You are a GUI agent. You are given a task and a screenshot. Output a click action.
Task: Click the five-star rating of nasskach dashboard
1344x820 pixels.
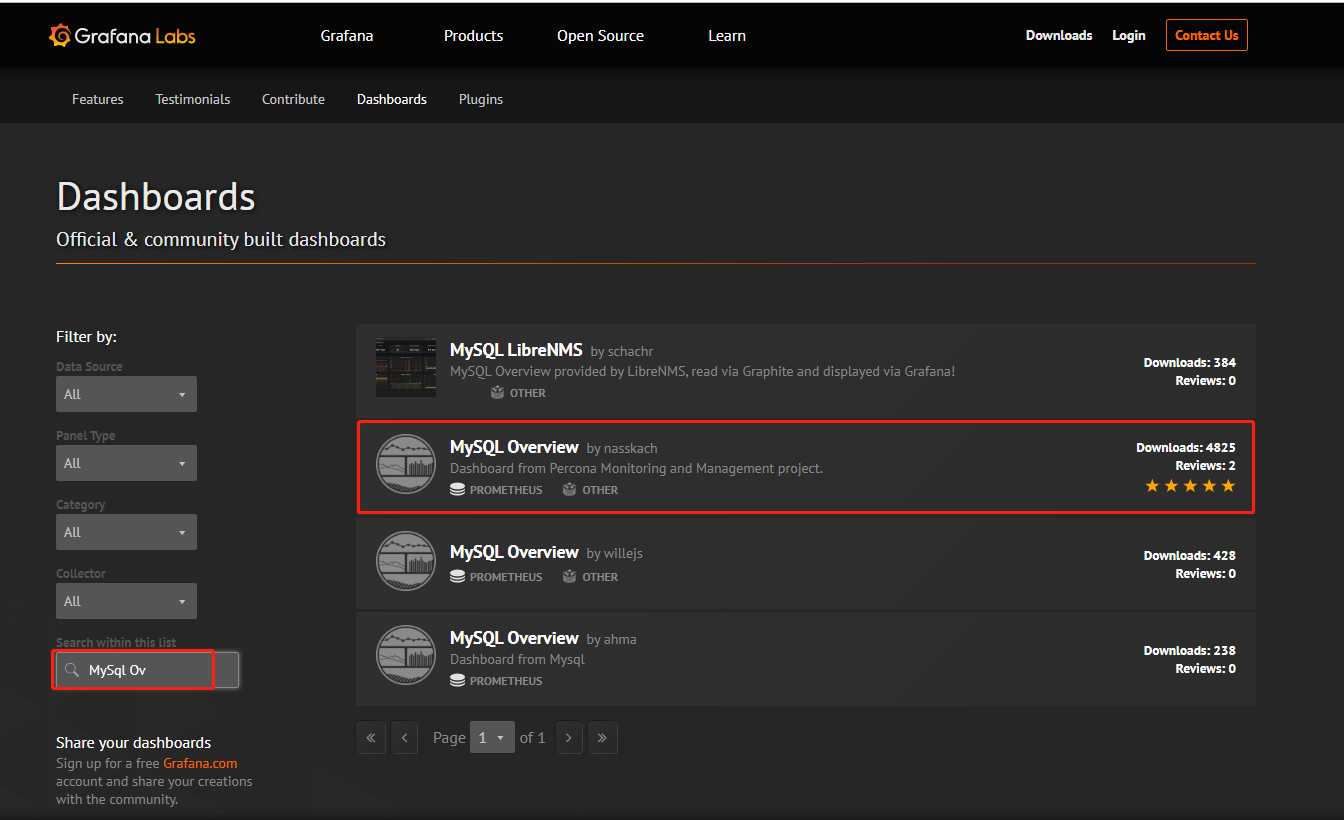[1190, 486]
